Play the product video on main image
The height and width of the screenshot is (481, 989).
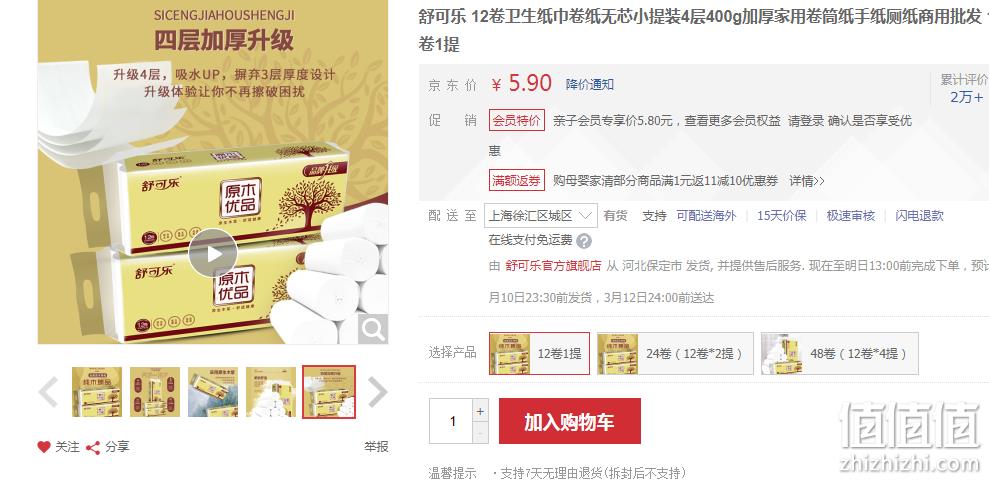(x=213, y=253)
